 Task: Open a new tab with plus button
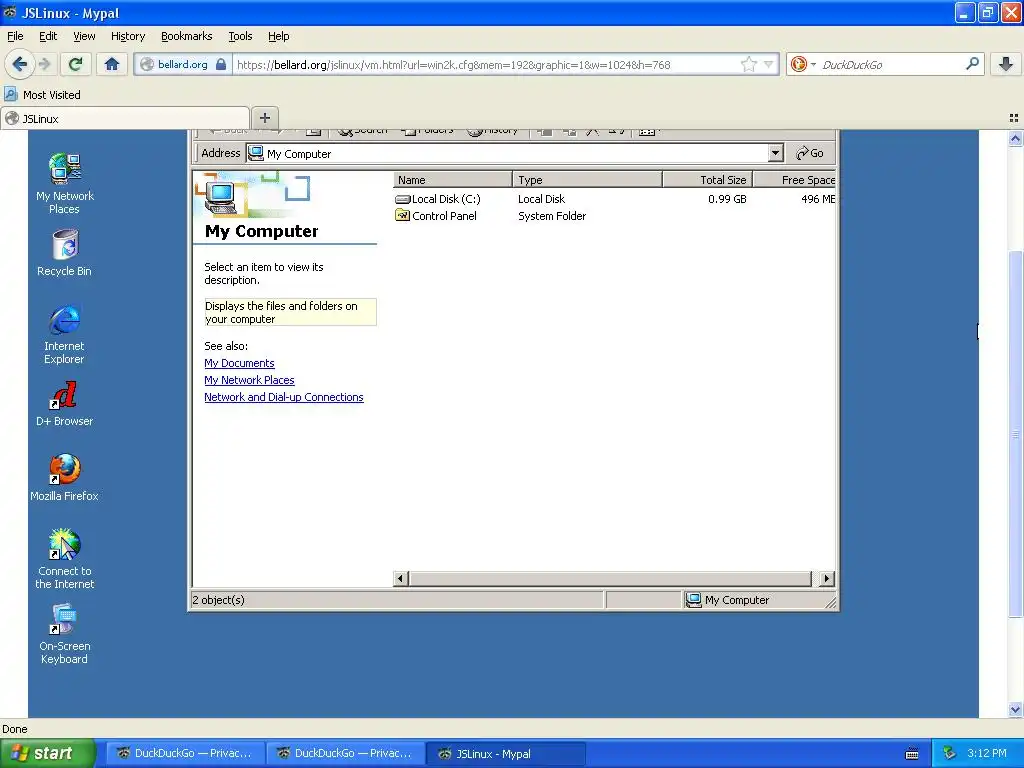(264, 118)
